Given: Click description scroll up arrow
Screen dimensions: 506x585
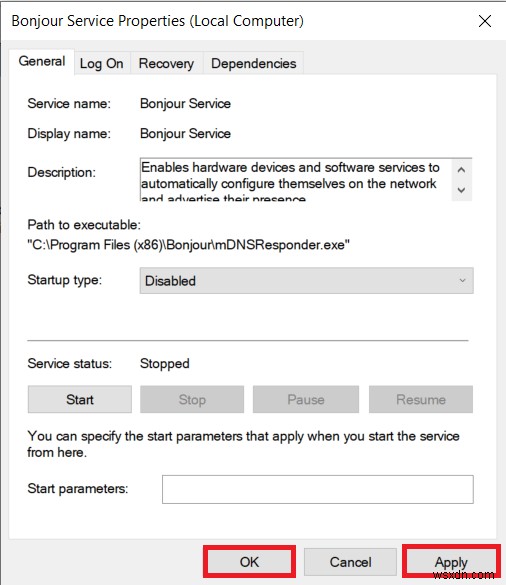Looking at the screenshot, I should [461, 170].
